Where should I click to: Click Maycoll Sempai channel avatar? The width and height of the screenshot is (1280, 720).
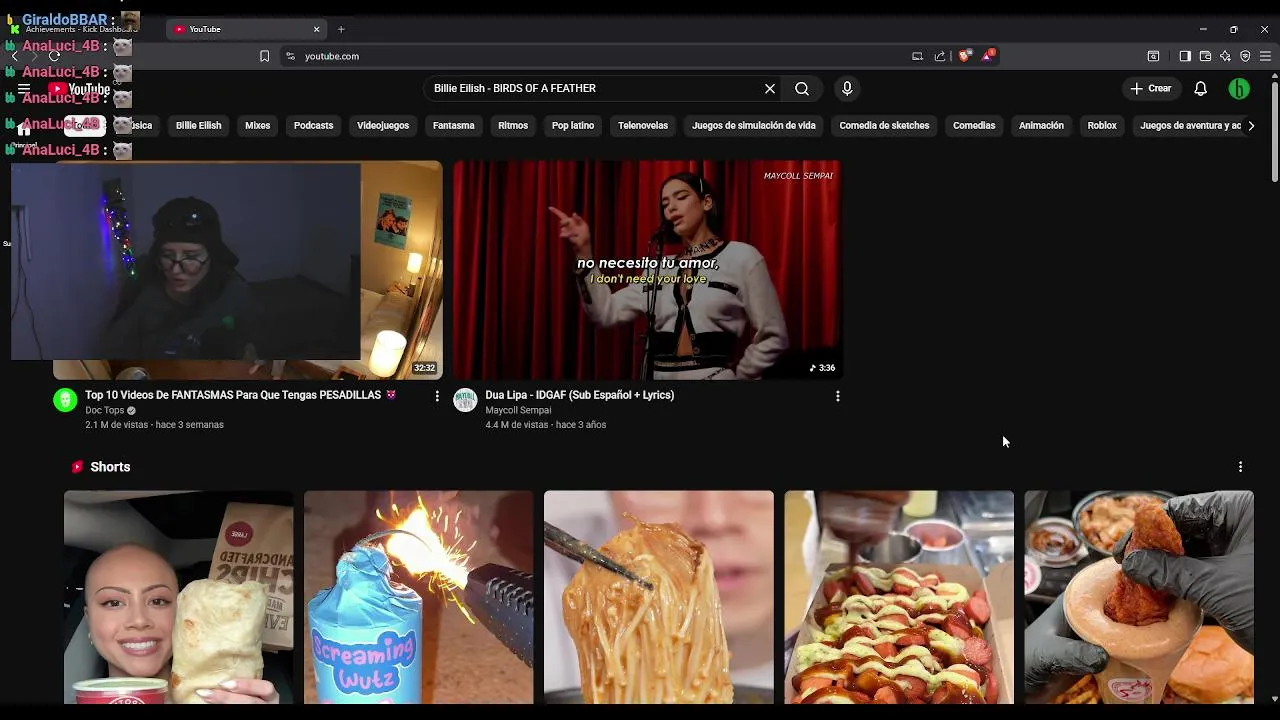tap(465, 401)
